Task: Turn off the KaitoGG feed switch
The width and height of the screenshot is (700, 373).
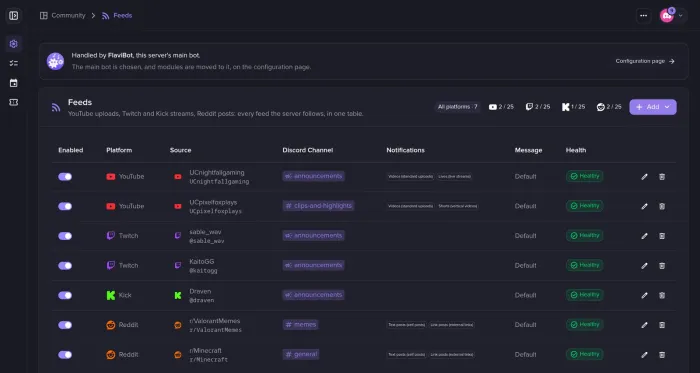Action: [65, 265]
